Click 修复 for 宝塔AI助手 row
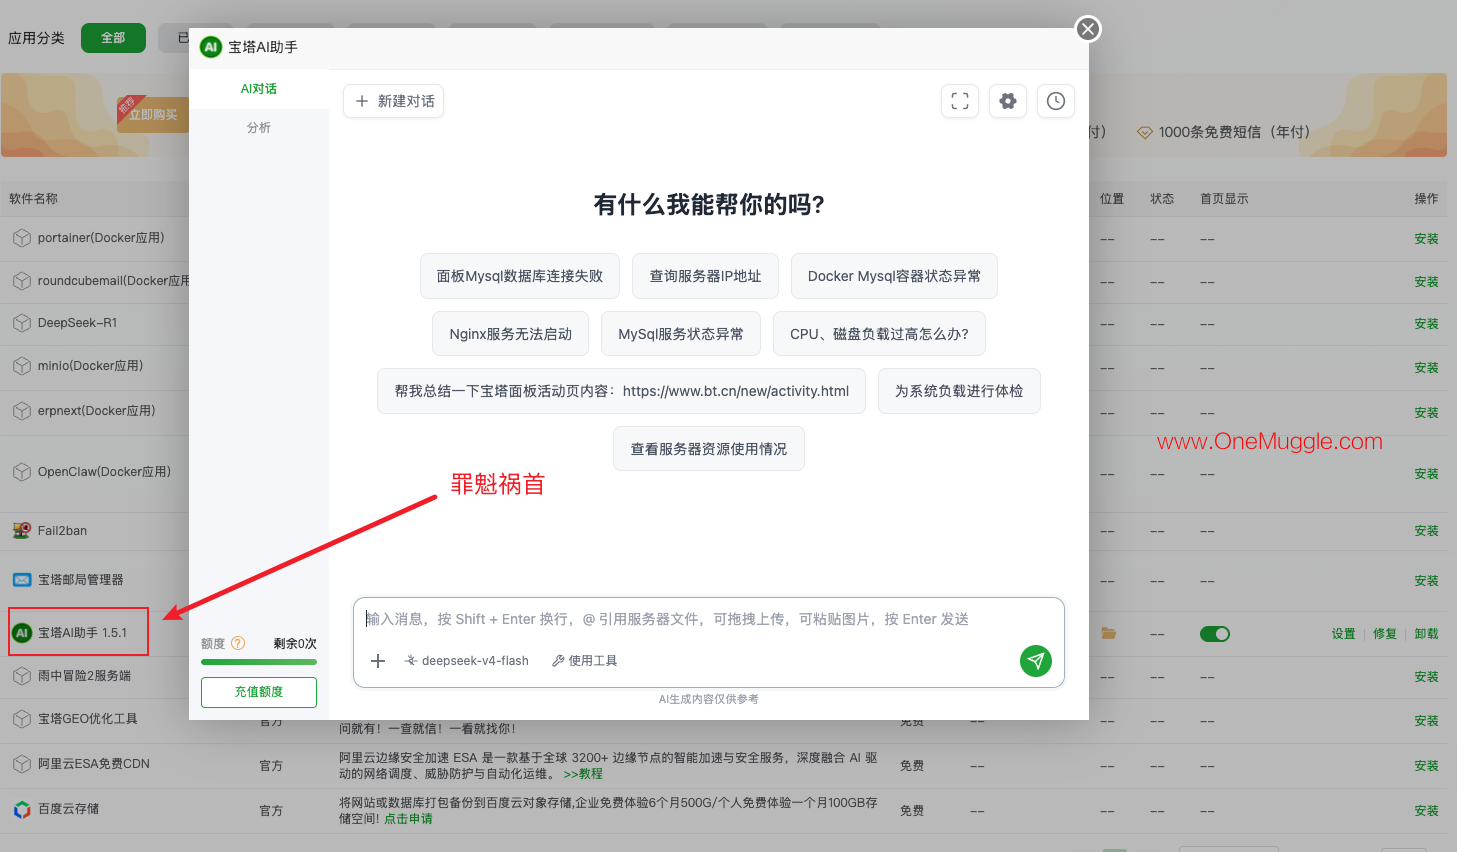1457x852 pixels. 1385,634
